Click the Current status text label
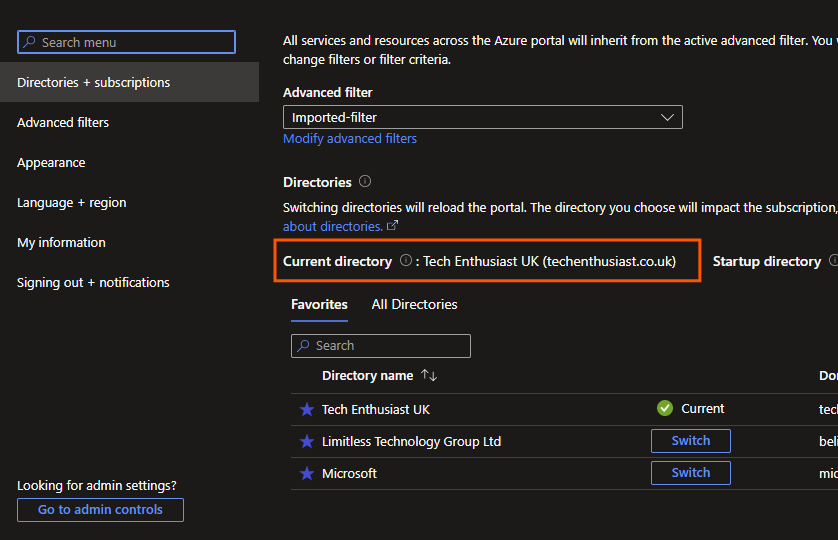This screenshot has height=540, width=838. [702, 408]
